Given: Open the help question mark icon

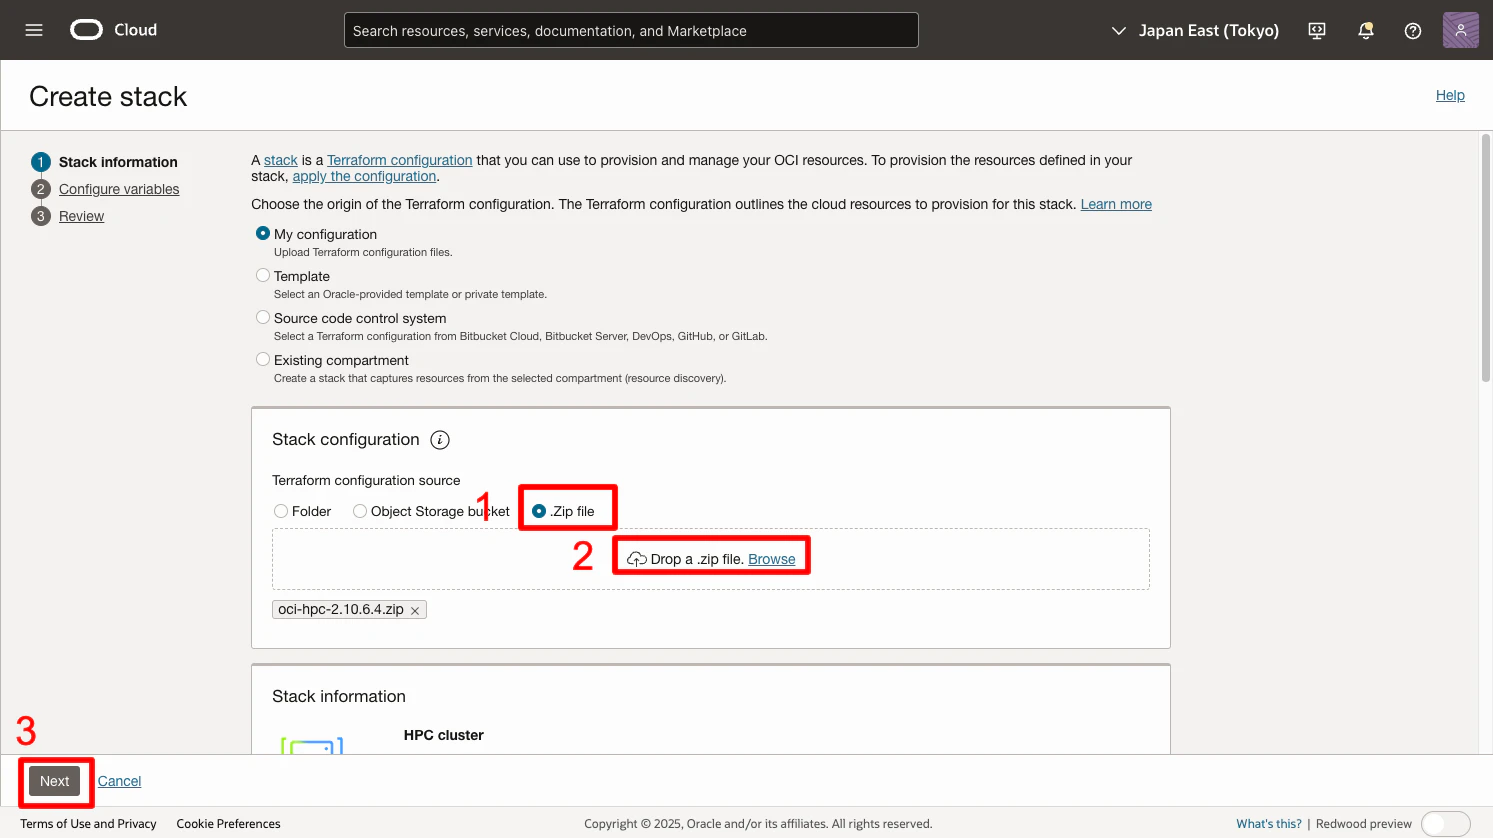Looking at the screenshot, I should pyautogui.click(x=1413, y=31).
